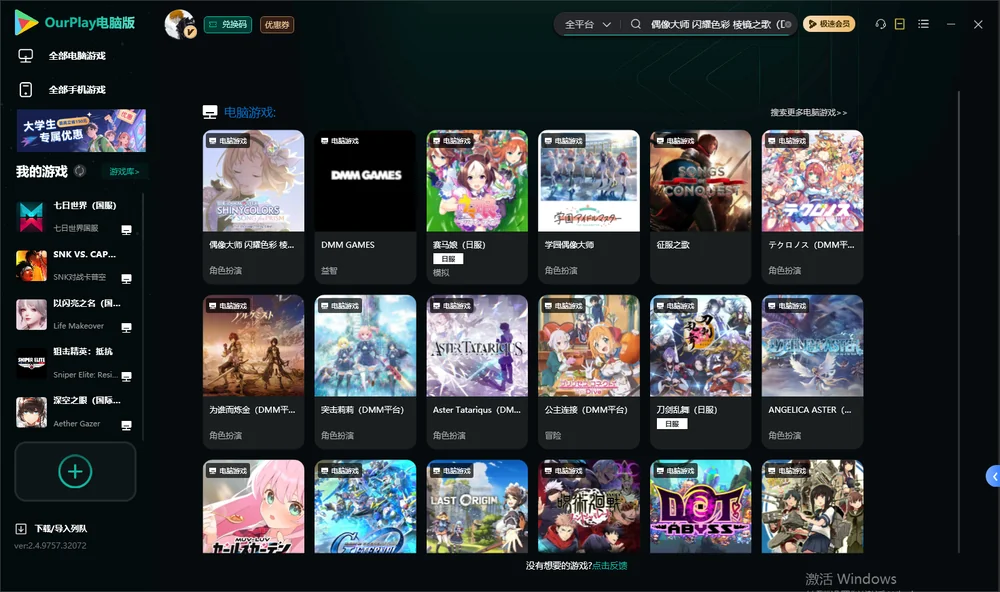
Task: Clear the search text with the X icon
Action: click(789, 24)
